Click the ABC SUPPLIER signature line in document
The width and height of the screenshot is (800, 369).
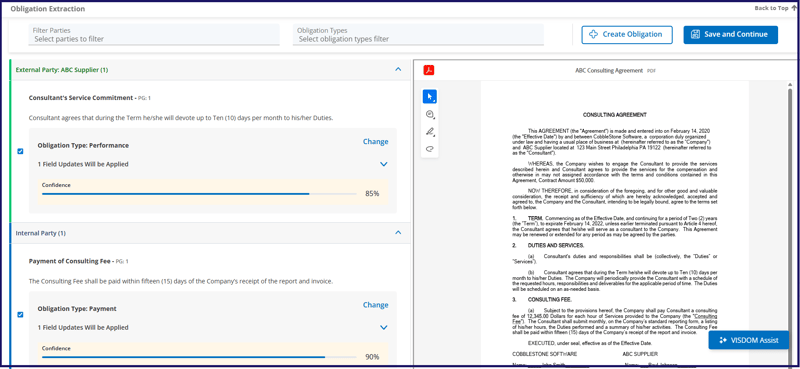click(640, 354)
